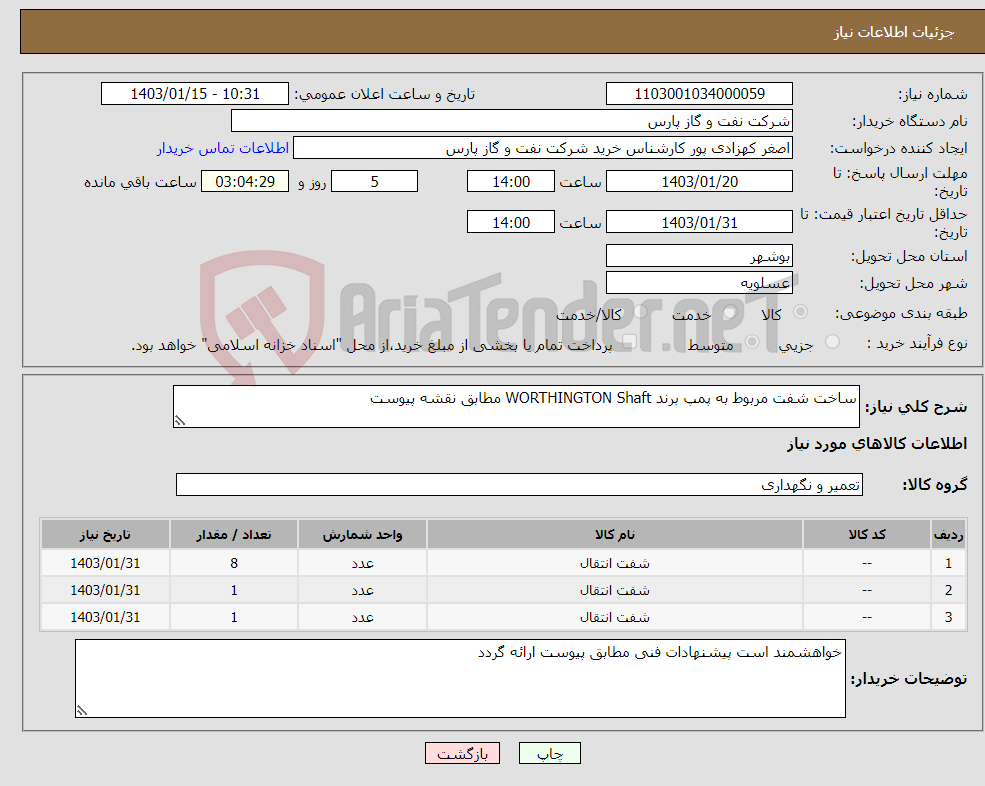985x786 pixels.
Task: Click the delivery city field عسلویه
Action: click(x=699, y=283)
